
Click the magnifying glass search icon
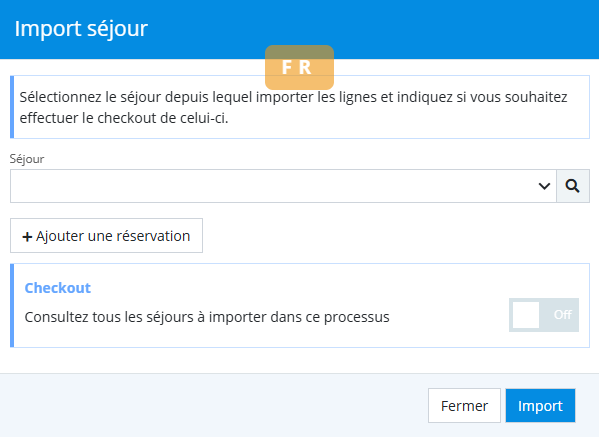[x=573, y=186]
